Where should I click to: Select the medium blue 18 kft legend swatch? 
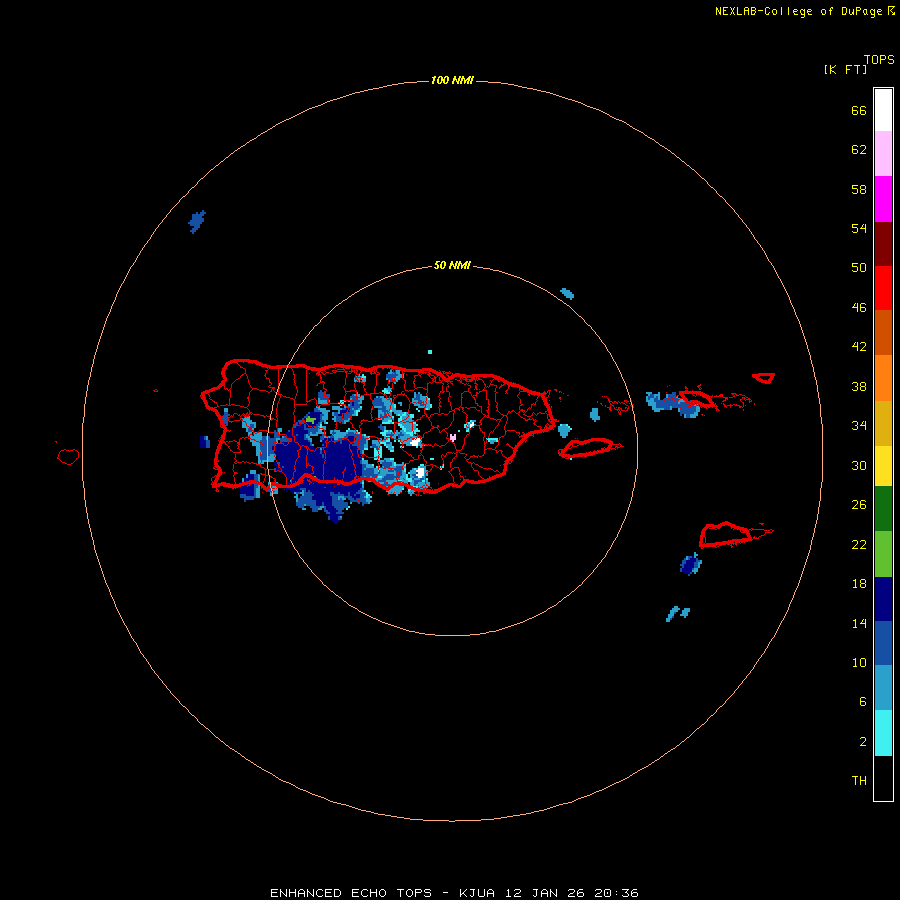883,643
